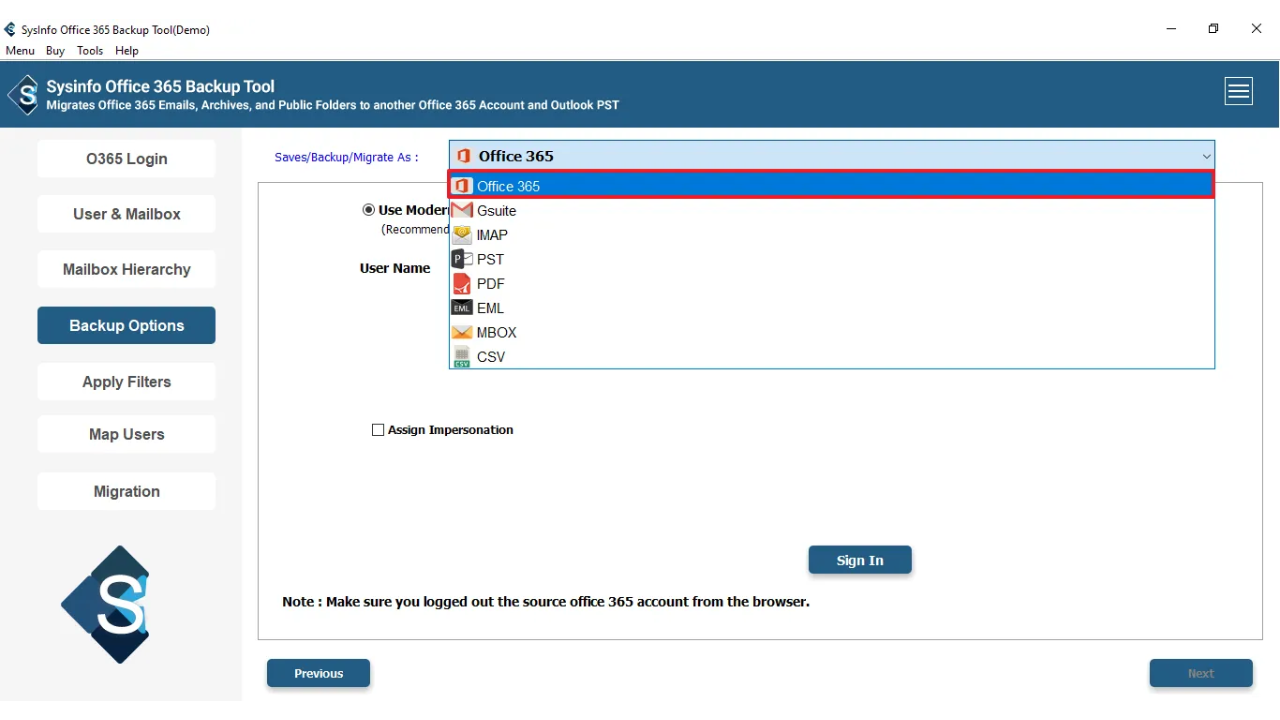Viewport: 1280px width, 720px height.
Task: Click the title bar application icon
Action: tap(10, 30)
